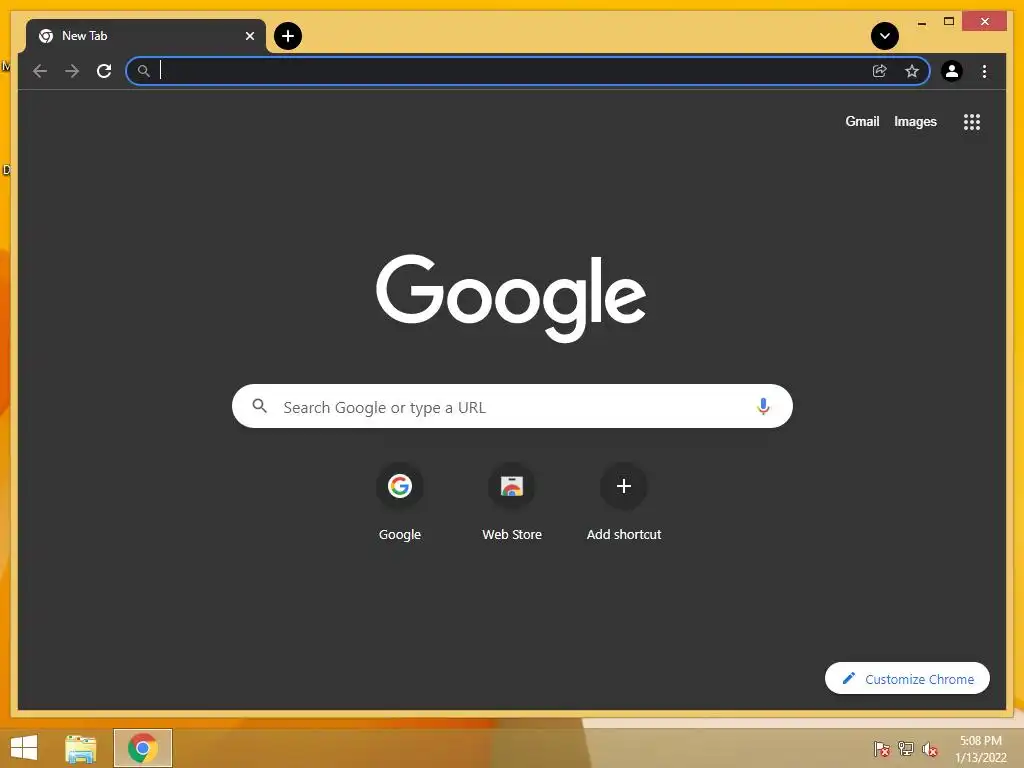This screenshot has height=768, width=1024.
Task: Close the New Tab tab
Action: tap(249, 36)
